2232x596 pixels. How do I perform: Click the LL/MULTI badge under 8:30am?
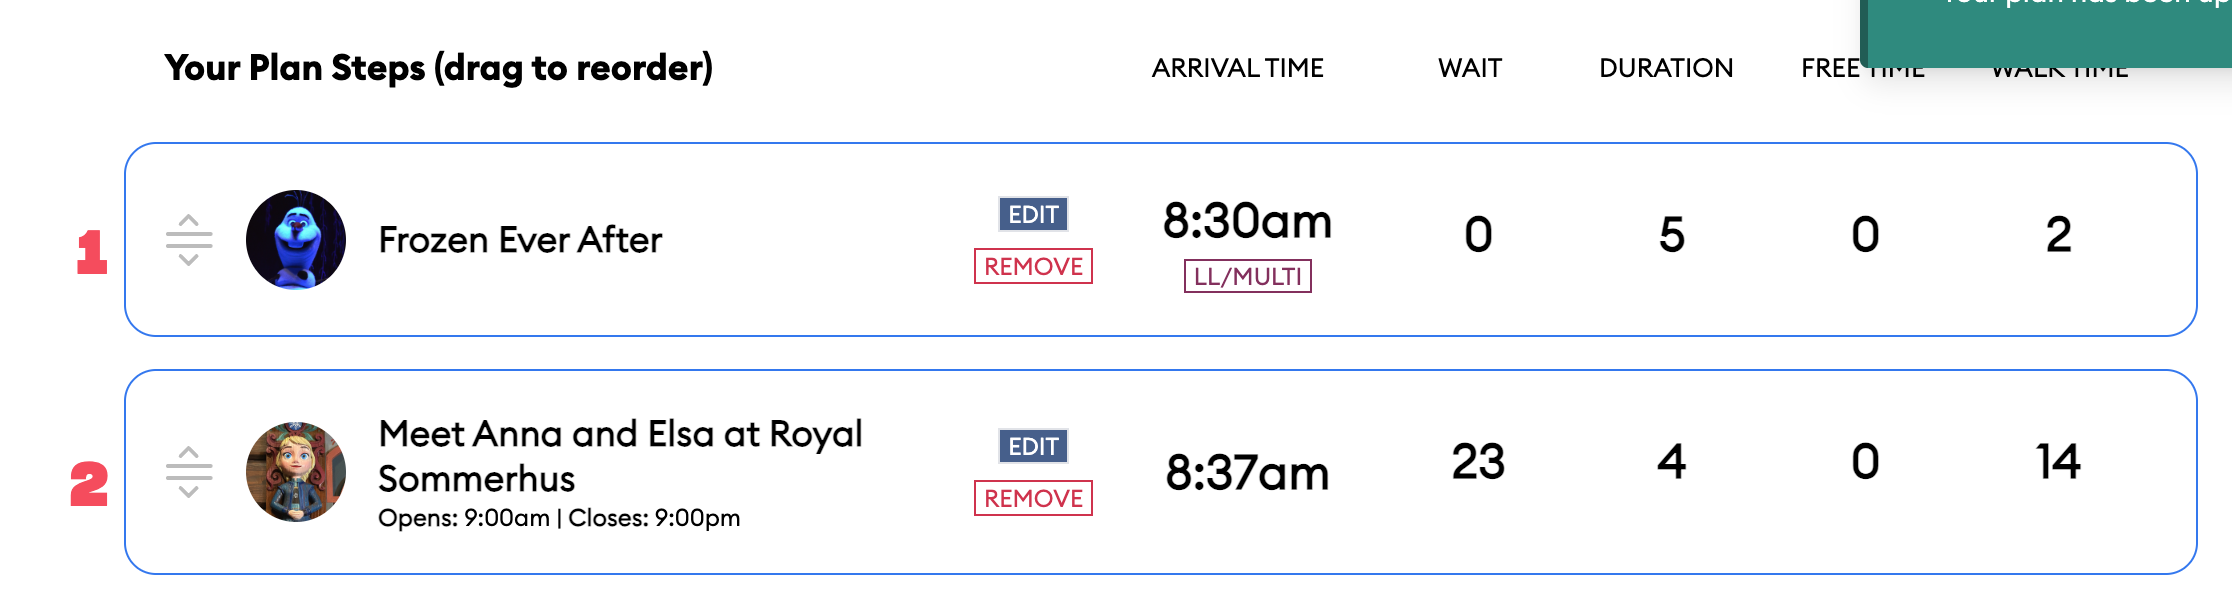tap(1247, 276)
